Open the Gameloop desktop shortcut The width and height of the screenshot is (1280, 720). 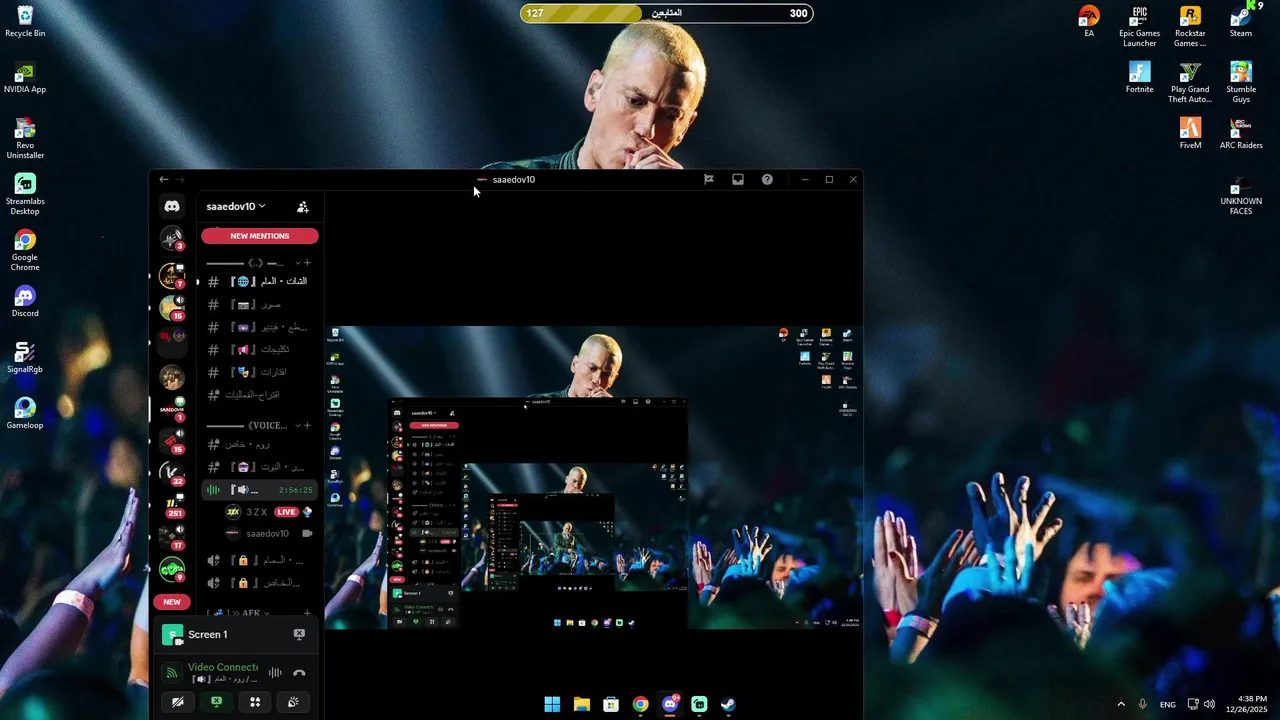25,413
